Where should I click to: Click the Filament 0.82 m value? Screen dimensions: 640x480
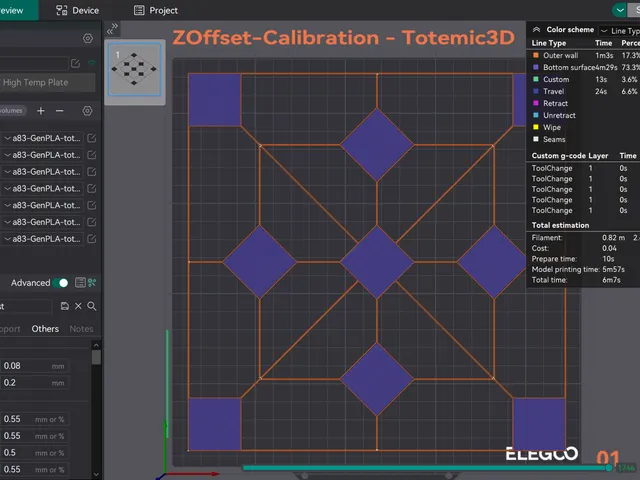point(613,238)
